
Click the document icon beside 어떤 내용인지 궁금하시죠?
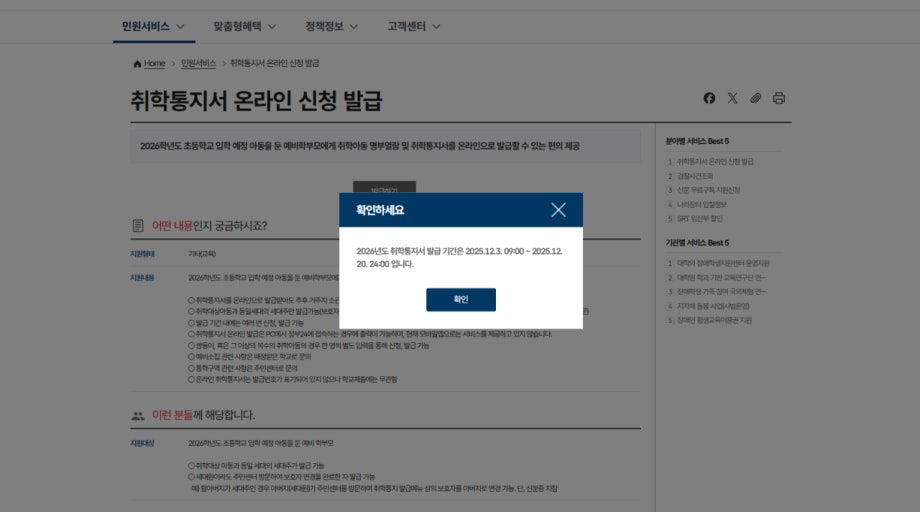tap(138, 226)
